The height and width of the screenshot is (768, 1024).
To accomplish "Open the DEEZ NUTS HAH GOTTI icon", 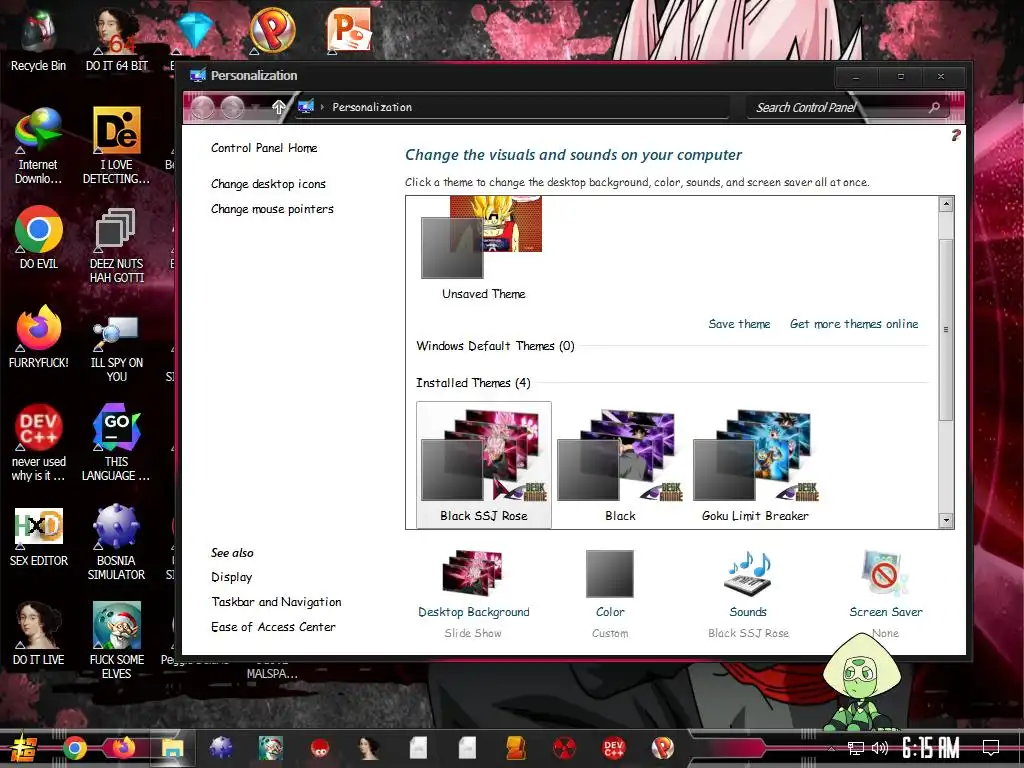I will point(117,245).
